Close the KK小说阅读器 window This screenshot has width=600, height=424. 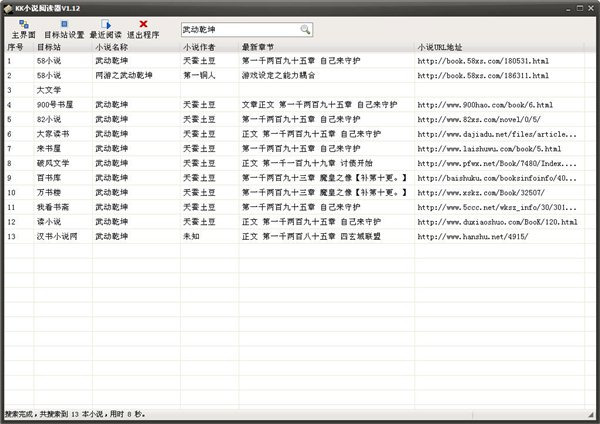[x=591, y=8]
